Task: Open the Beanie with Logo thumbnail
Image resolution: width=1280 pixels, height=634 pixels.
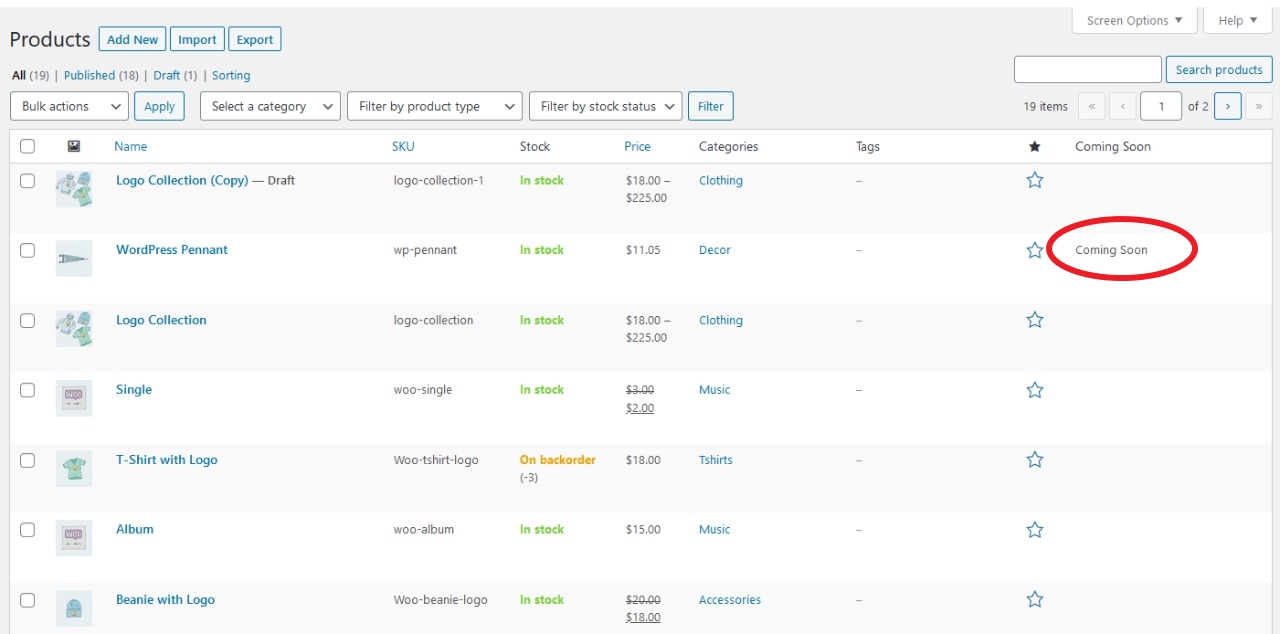Action: point(74,608)
